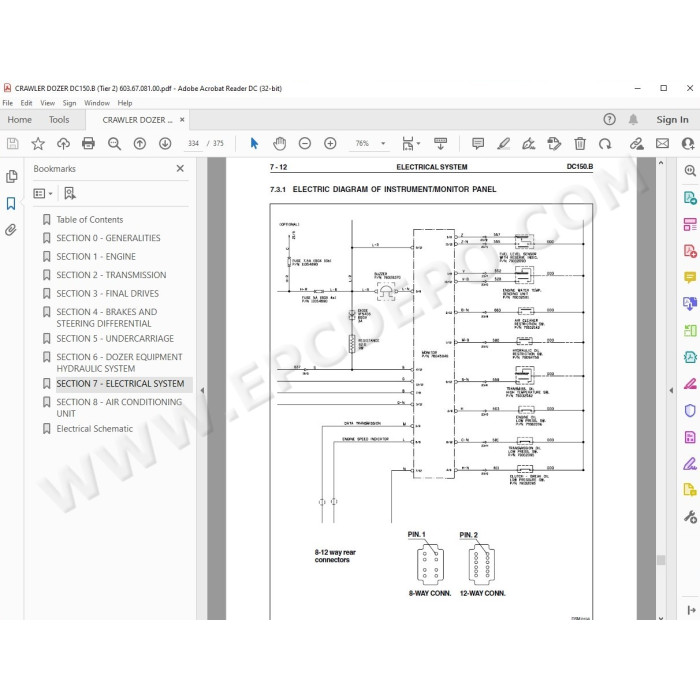Find current bookmark icon
The image size is (700, 700).
pos(70,193)
